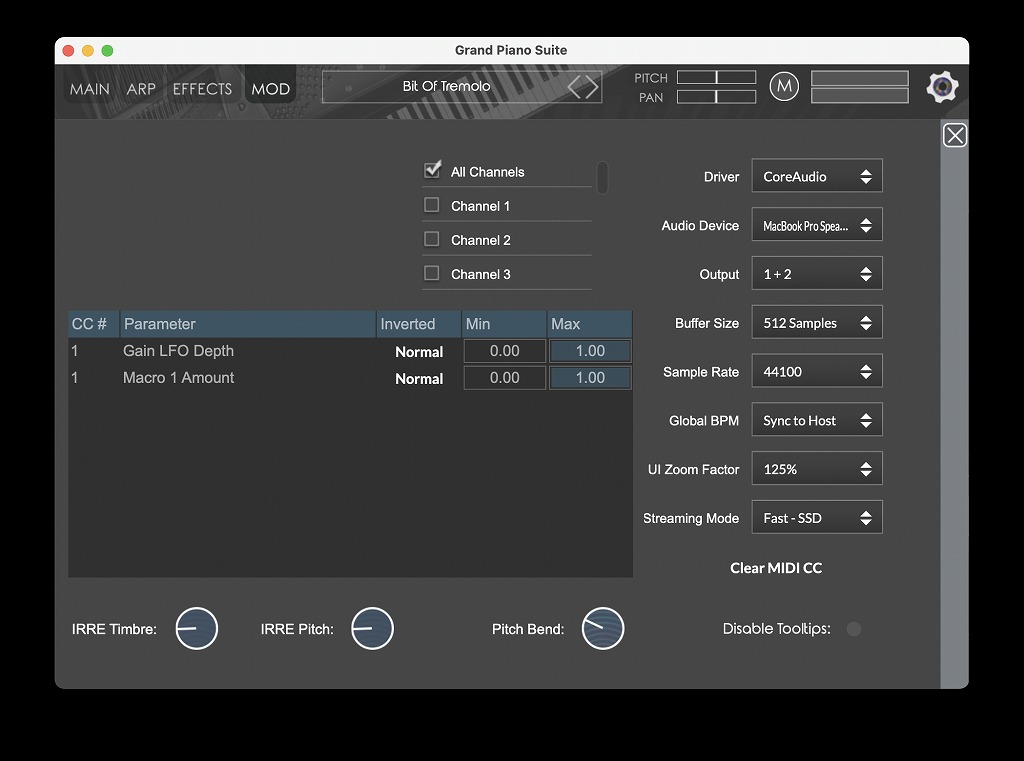
Task: Click the Pitch Bend knob
Action: pos(603,629)
